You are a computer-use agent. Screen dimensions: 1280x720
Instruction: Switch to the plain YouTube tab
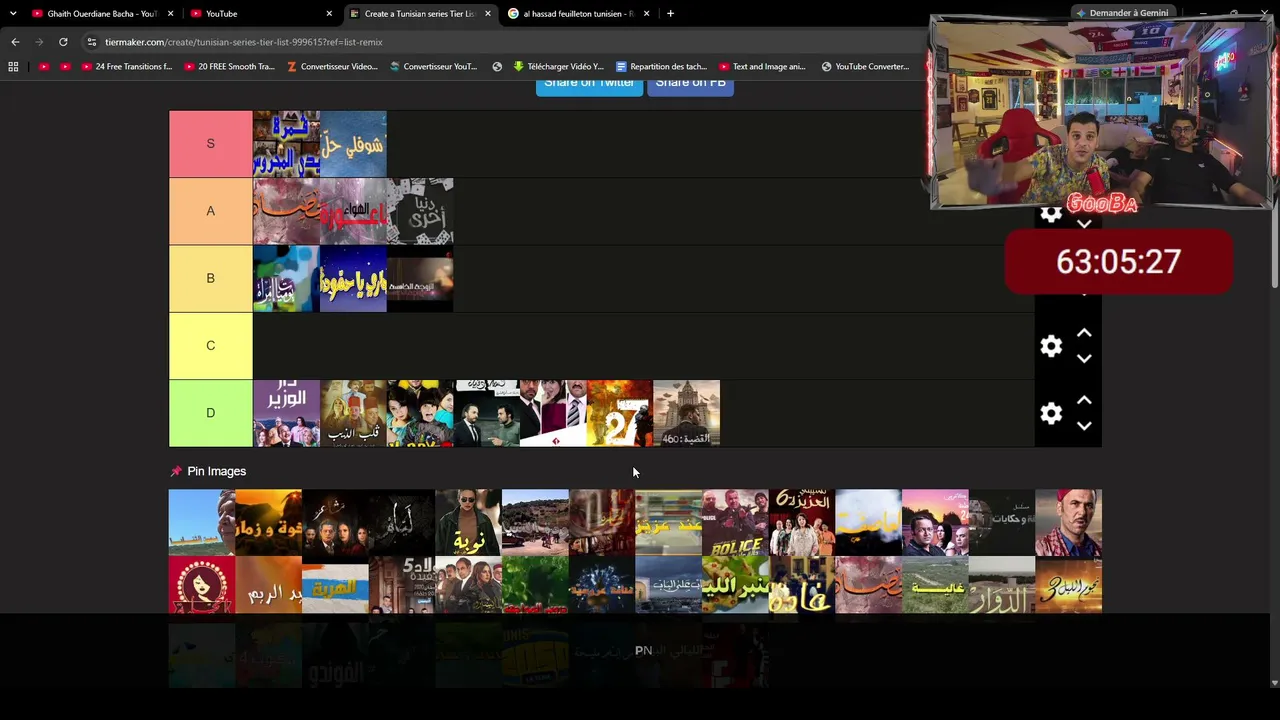(x=262, y=14)
